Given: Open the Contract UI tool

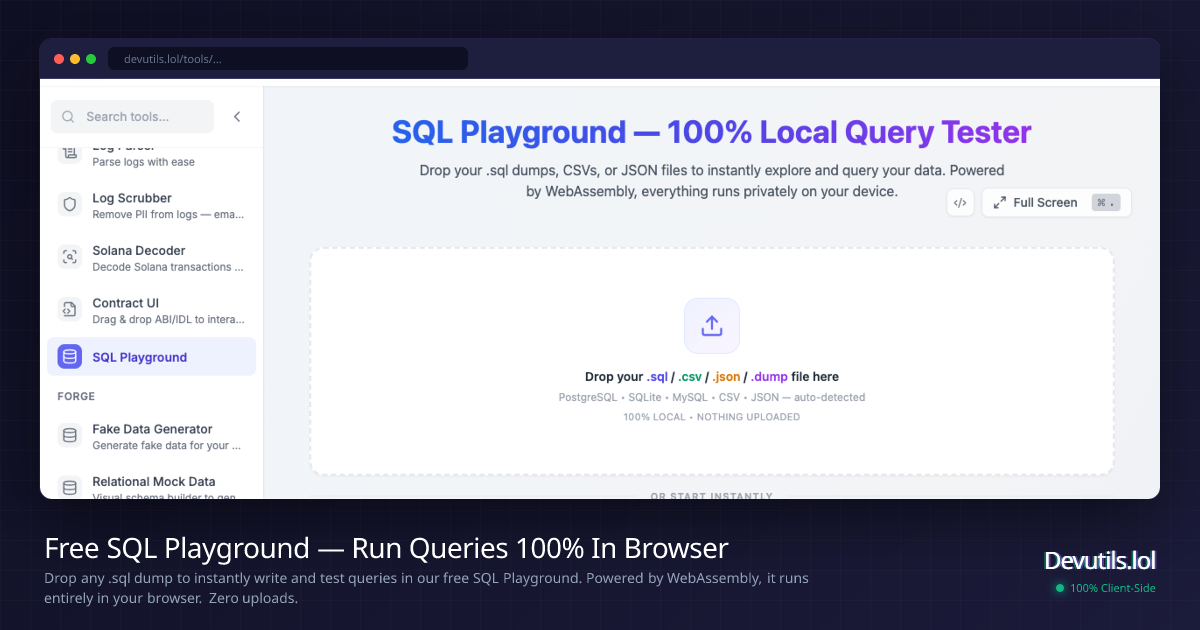Looking at the screenshot, I should [151, 310].
